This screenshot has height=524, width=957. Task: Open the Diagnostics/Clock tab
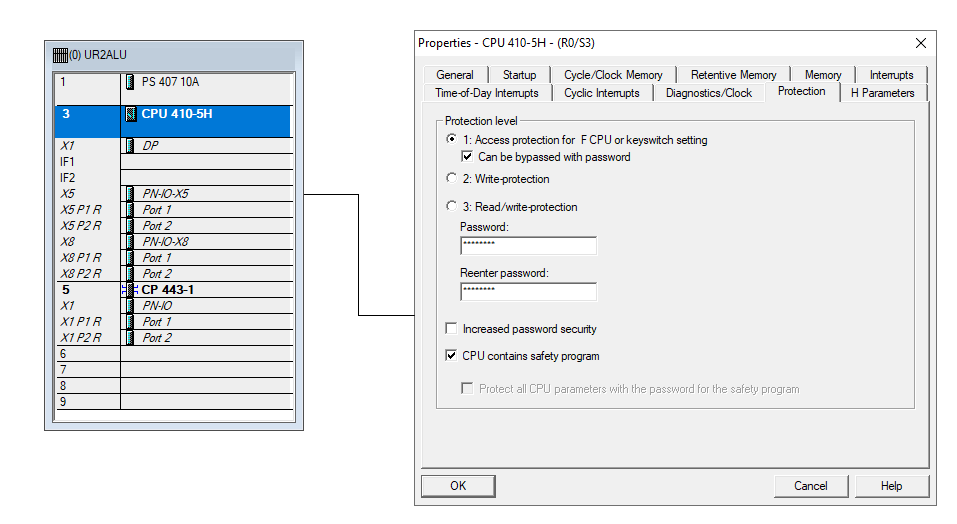point(709,93)
